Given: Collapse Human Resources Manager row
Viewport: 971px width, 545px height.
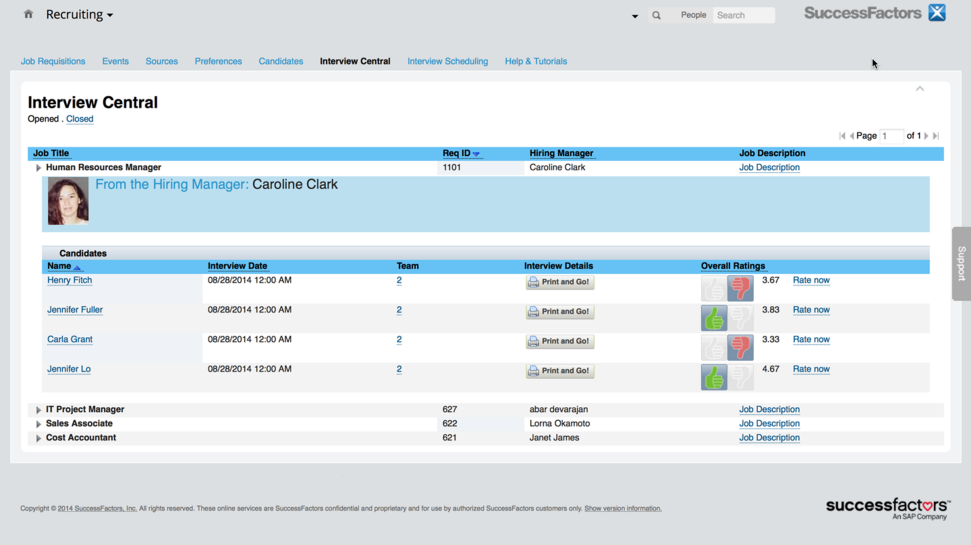Looking at the screenshot, I should 38,168.
